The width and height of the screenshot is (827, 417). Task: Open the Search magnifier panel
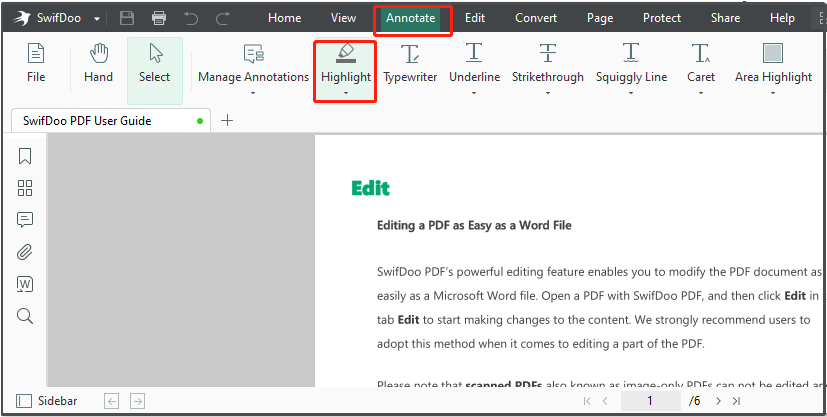pos(25,316)
